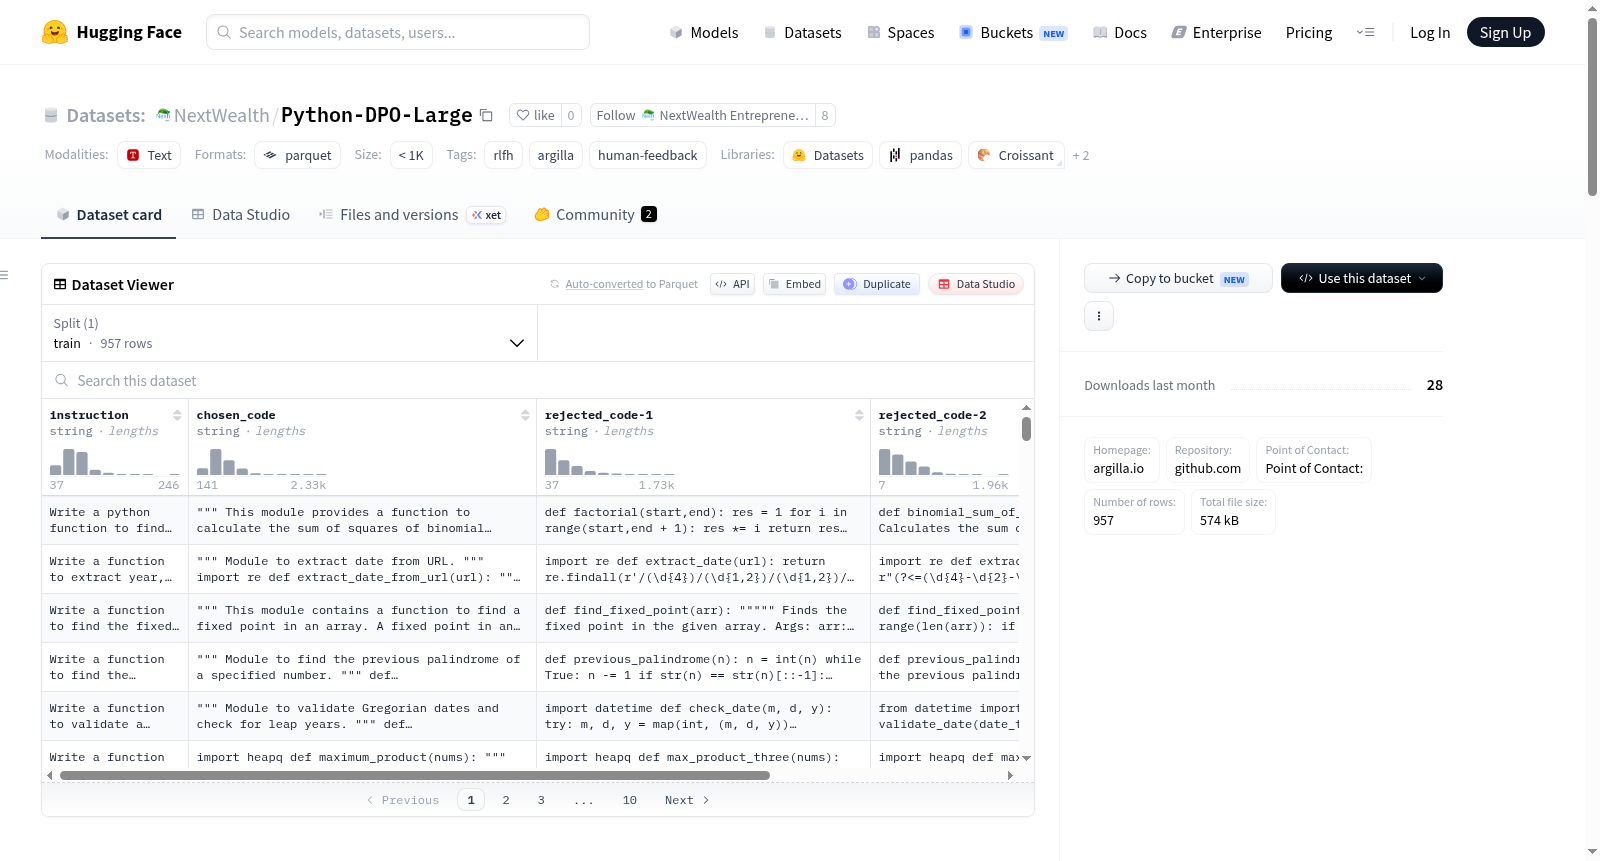Screen dimensions: 1600x861
Task: Open the NextWealth organization link
Action: tap(221, 115)
